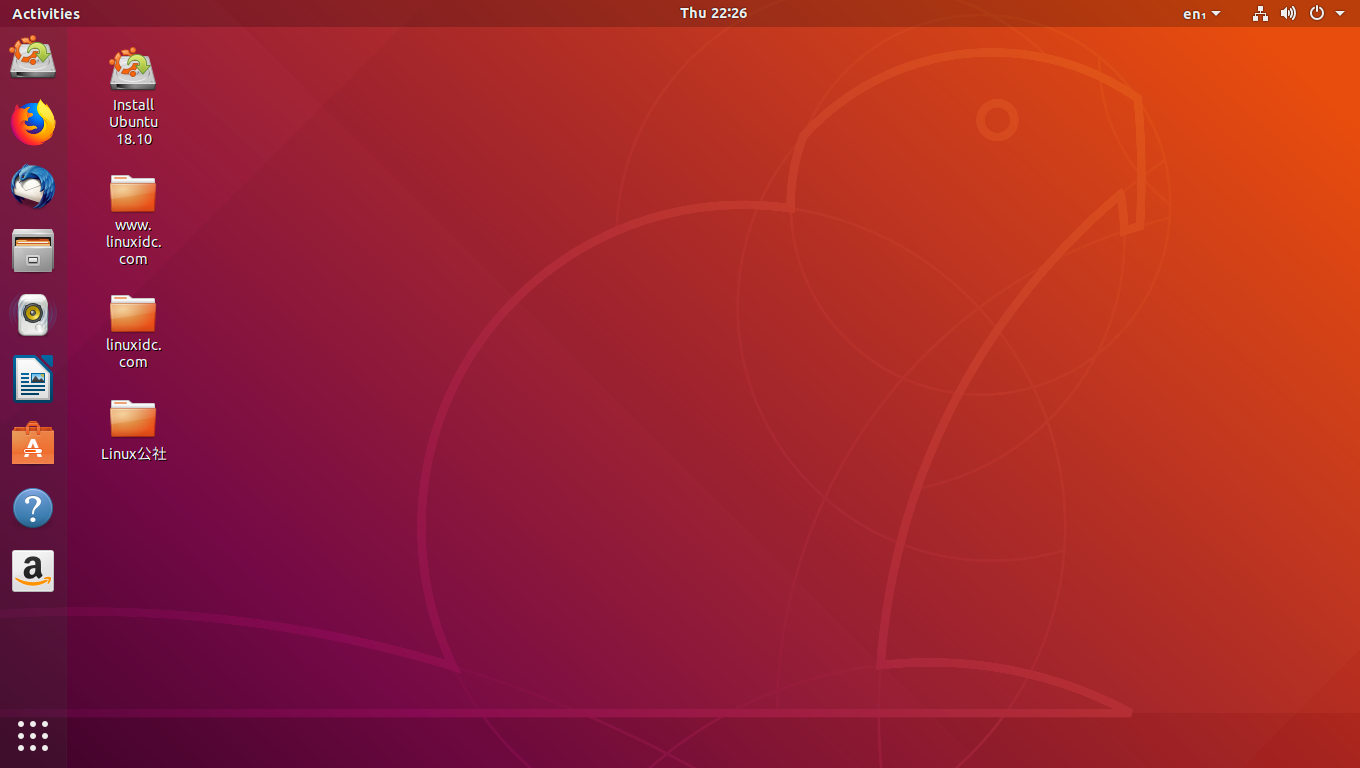Open the Help icon in dock
This screenshot has height=768, width=1360.
point(33,508)
